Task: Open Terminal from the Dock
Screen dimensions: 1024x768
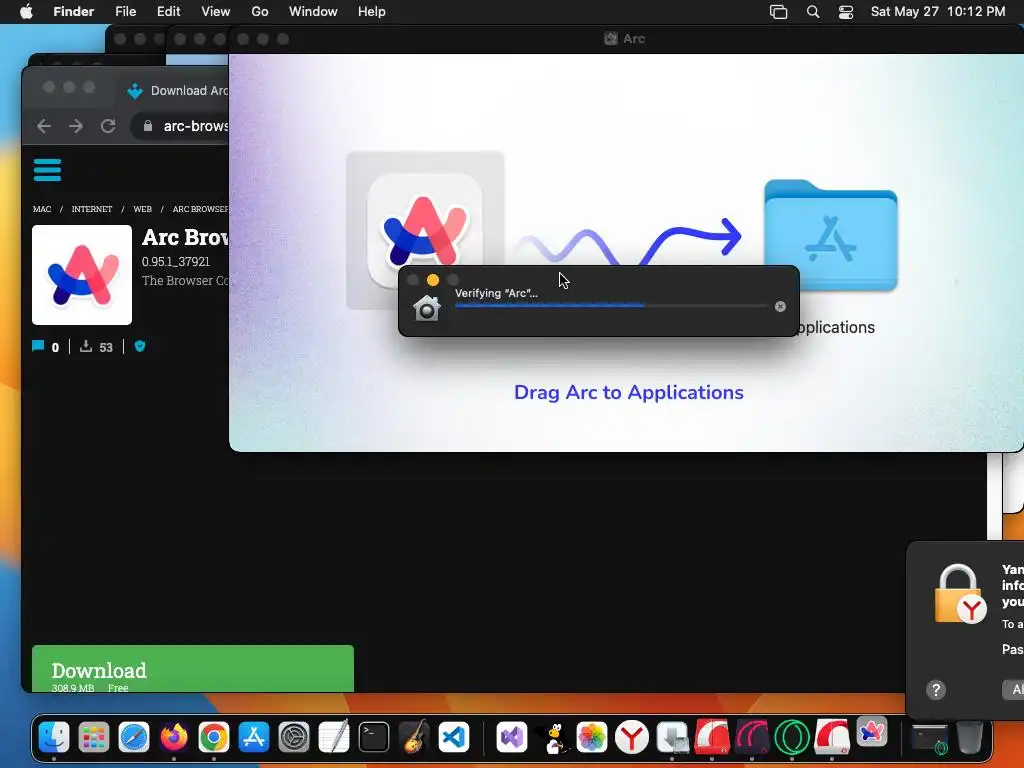Action: tap(374, 737)
